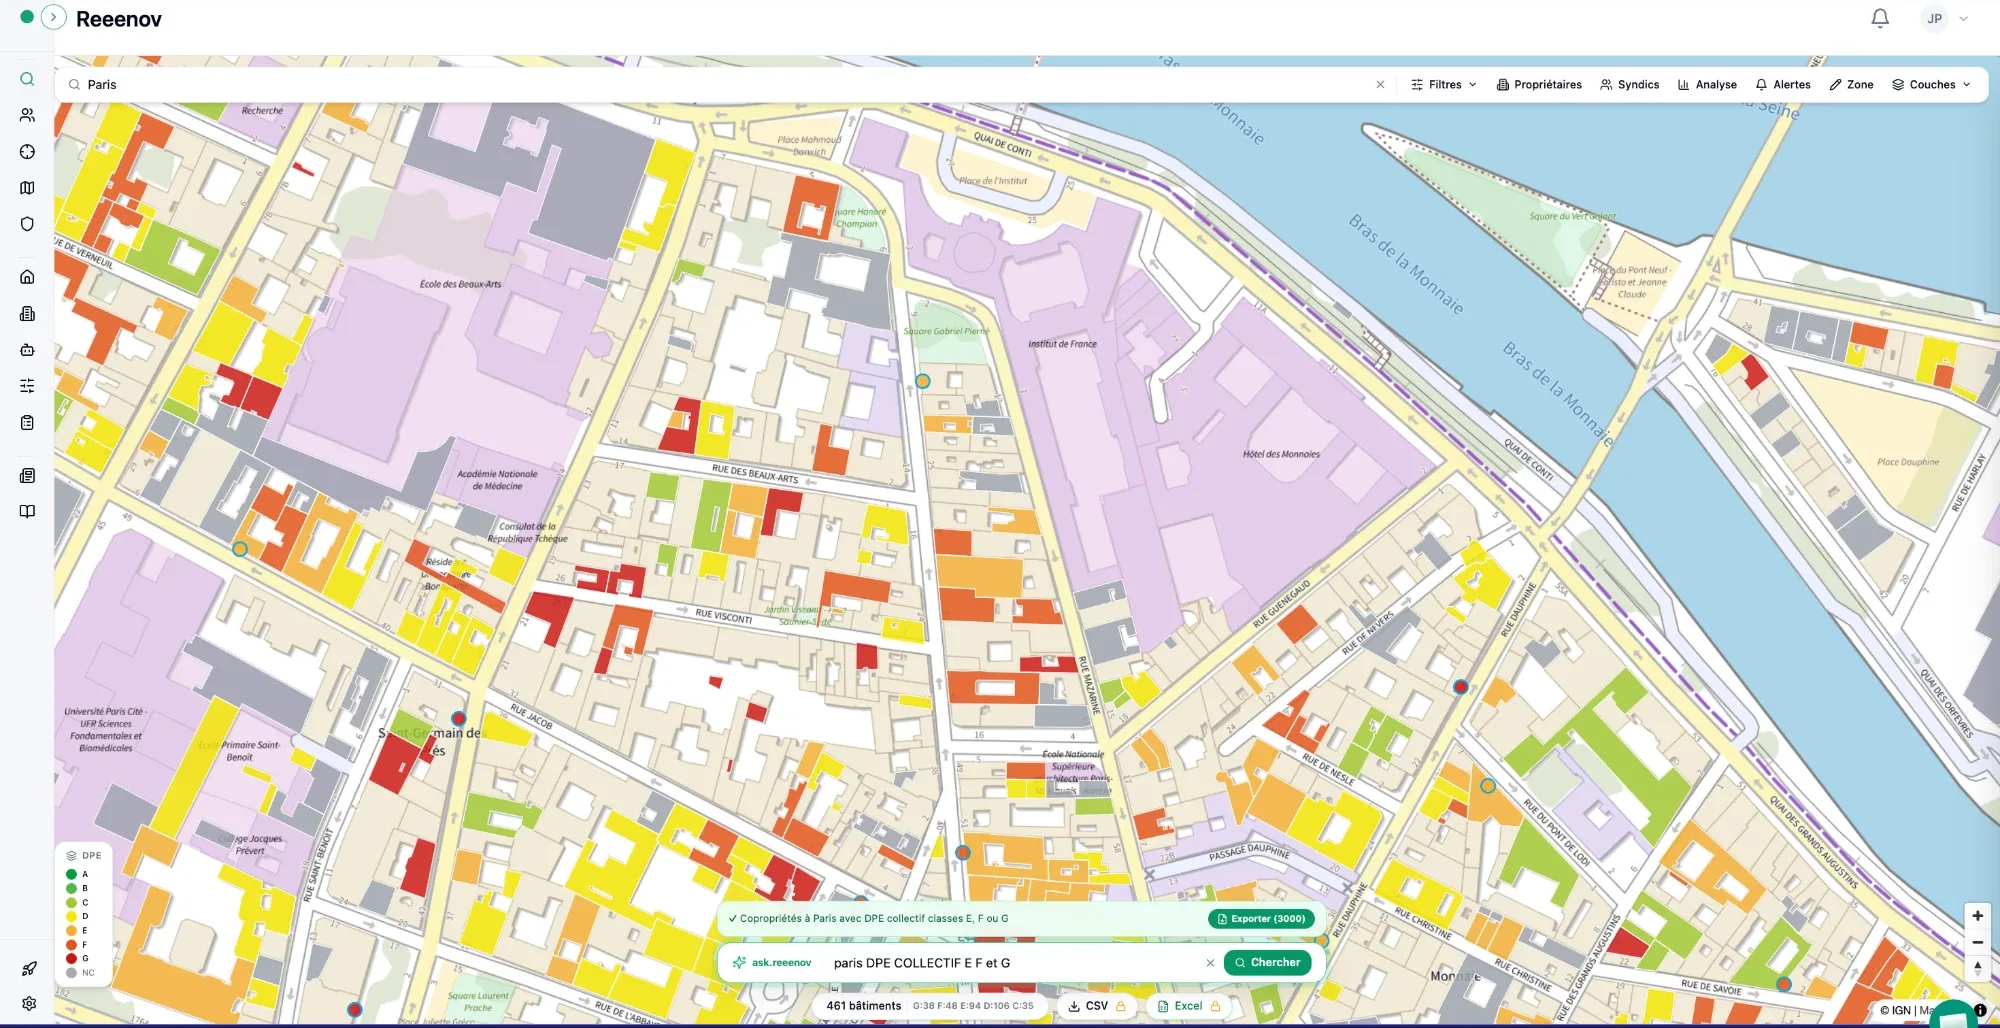The width and height of the screenshot is (2000, 1028).
Task: Open the shield icon in the sidebar
Action: 27,224
